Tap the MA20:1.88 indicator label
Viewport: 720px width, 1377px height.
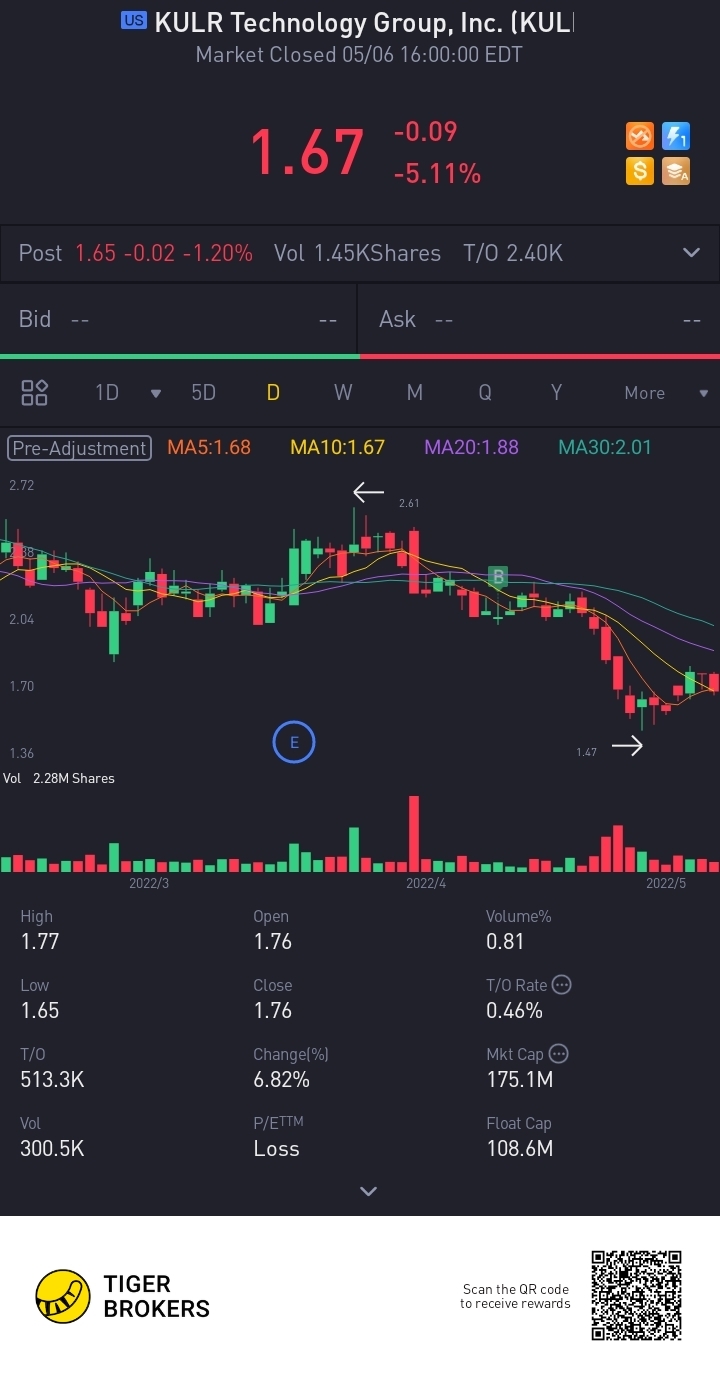471,448
